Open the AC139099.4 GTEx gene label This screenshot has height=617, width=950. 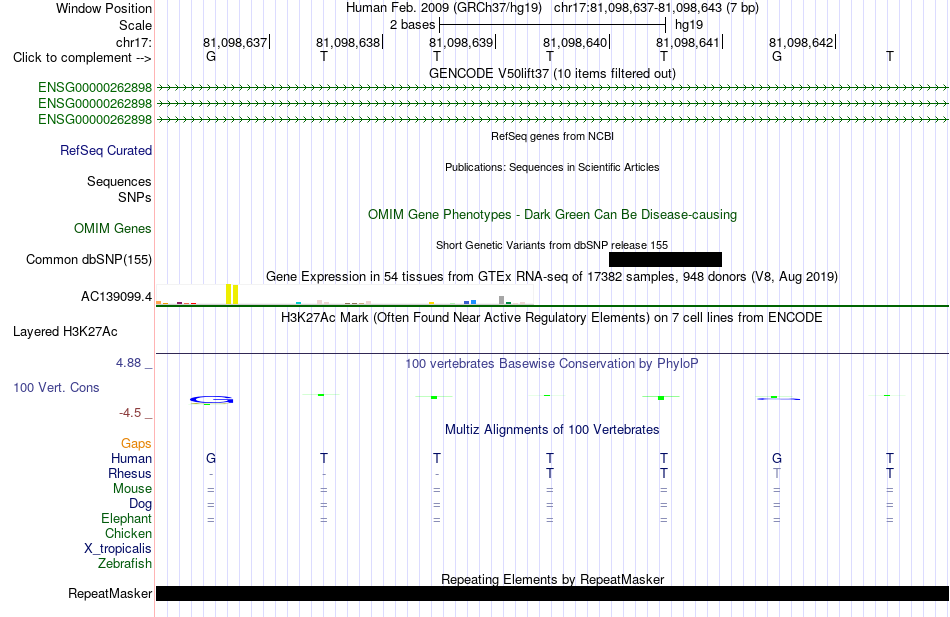pyautogui.click(x=116, y=296)
